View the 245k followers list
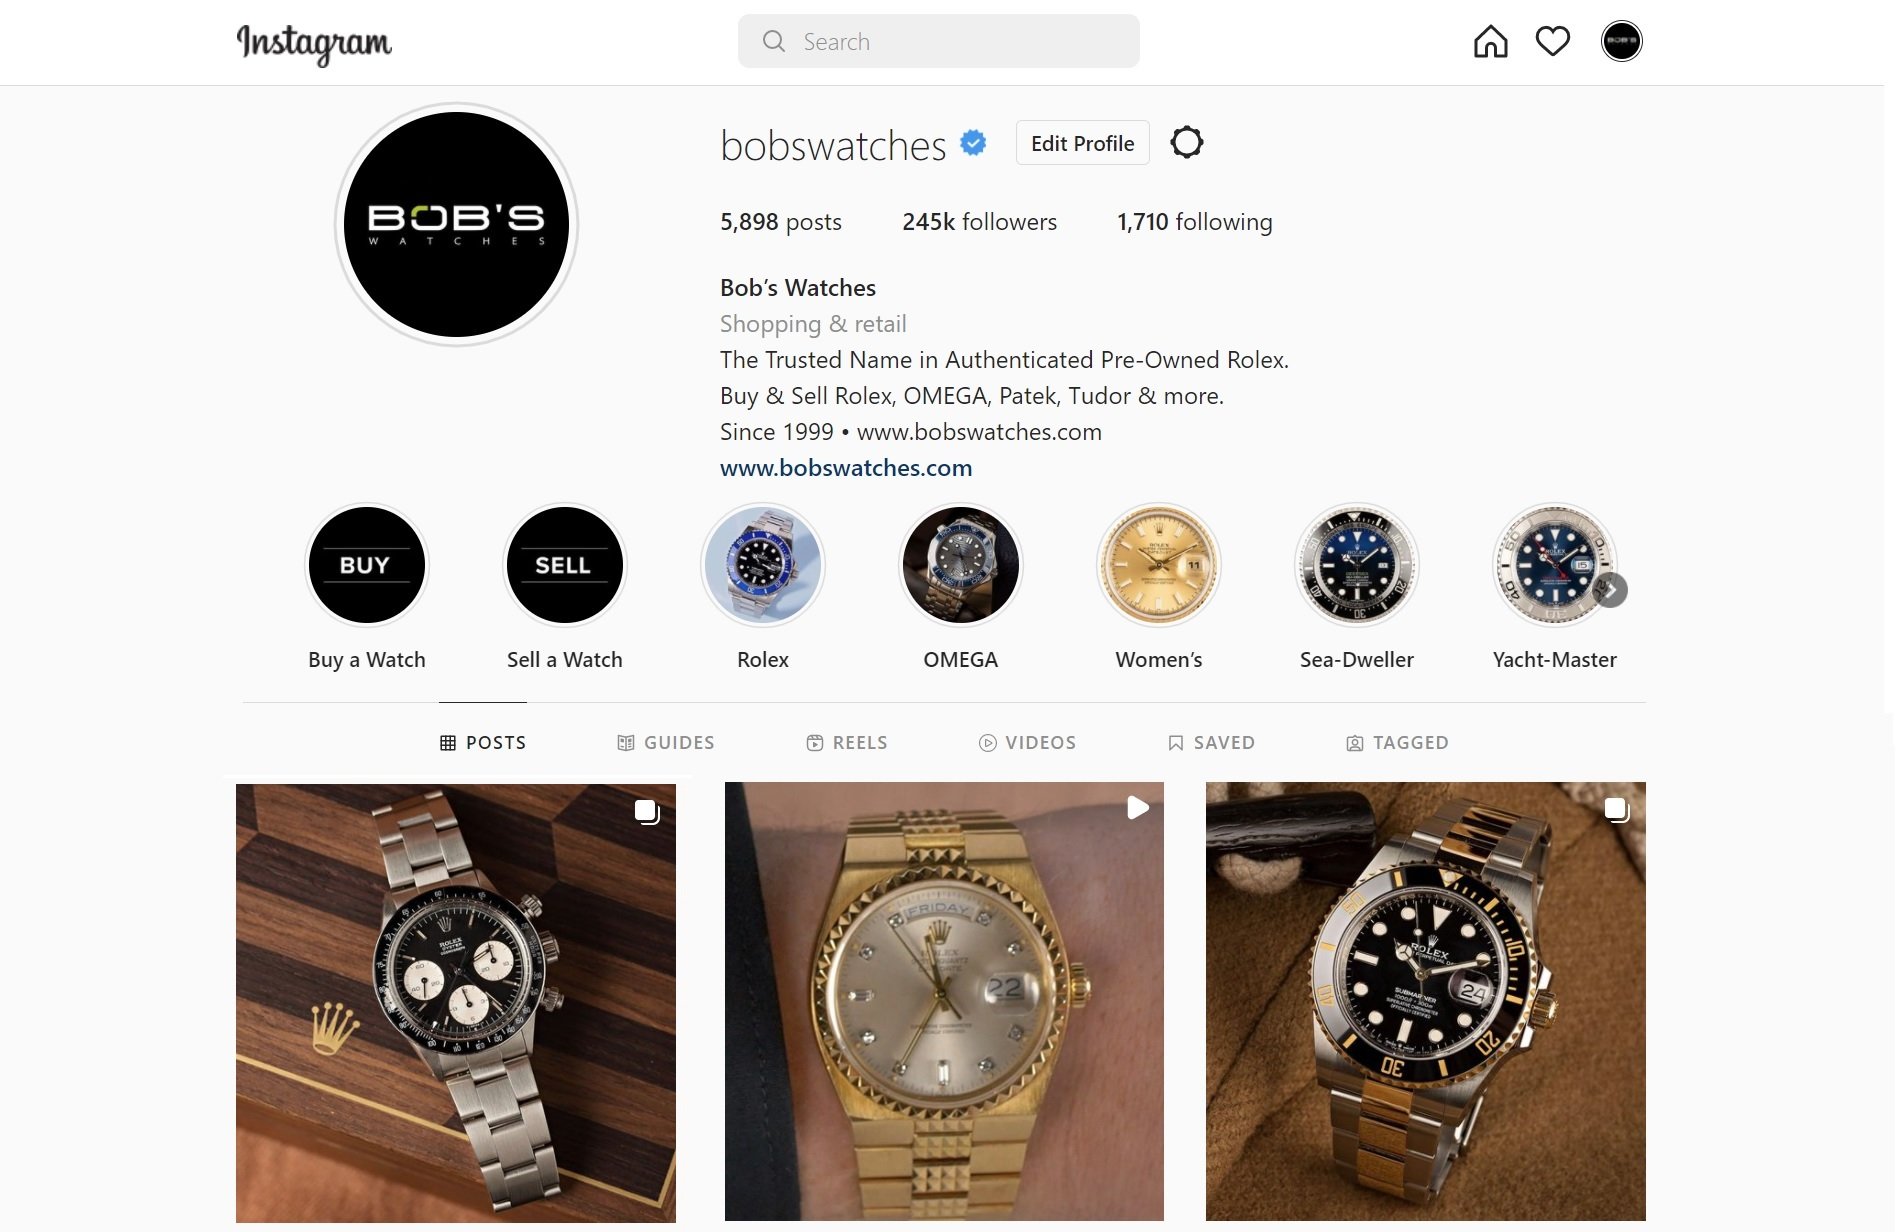This screenshot has width=1901, height=1232. (979, 222)
